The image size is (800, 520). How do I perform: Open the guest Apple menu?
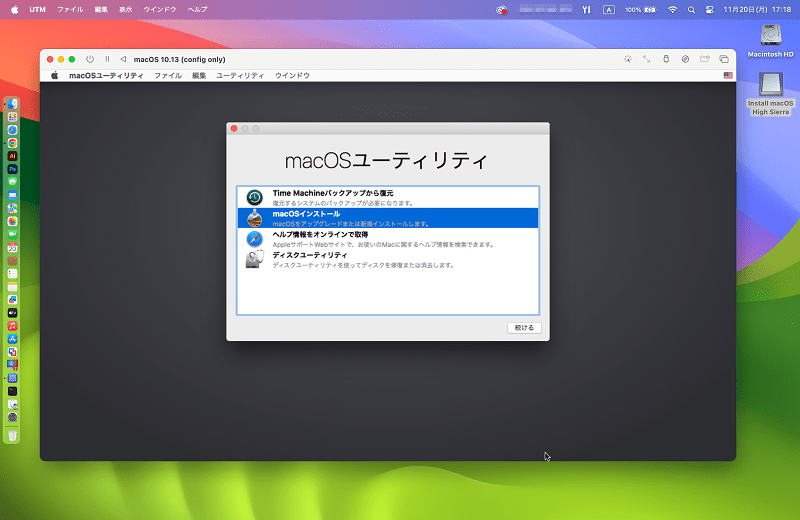coord(55,76)
